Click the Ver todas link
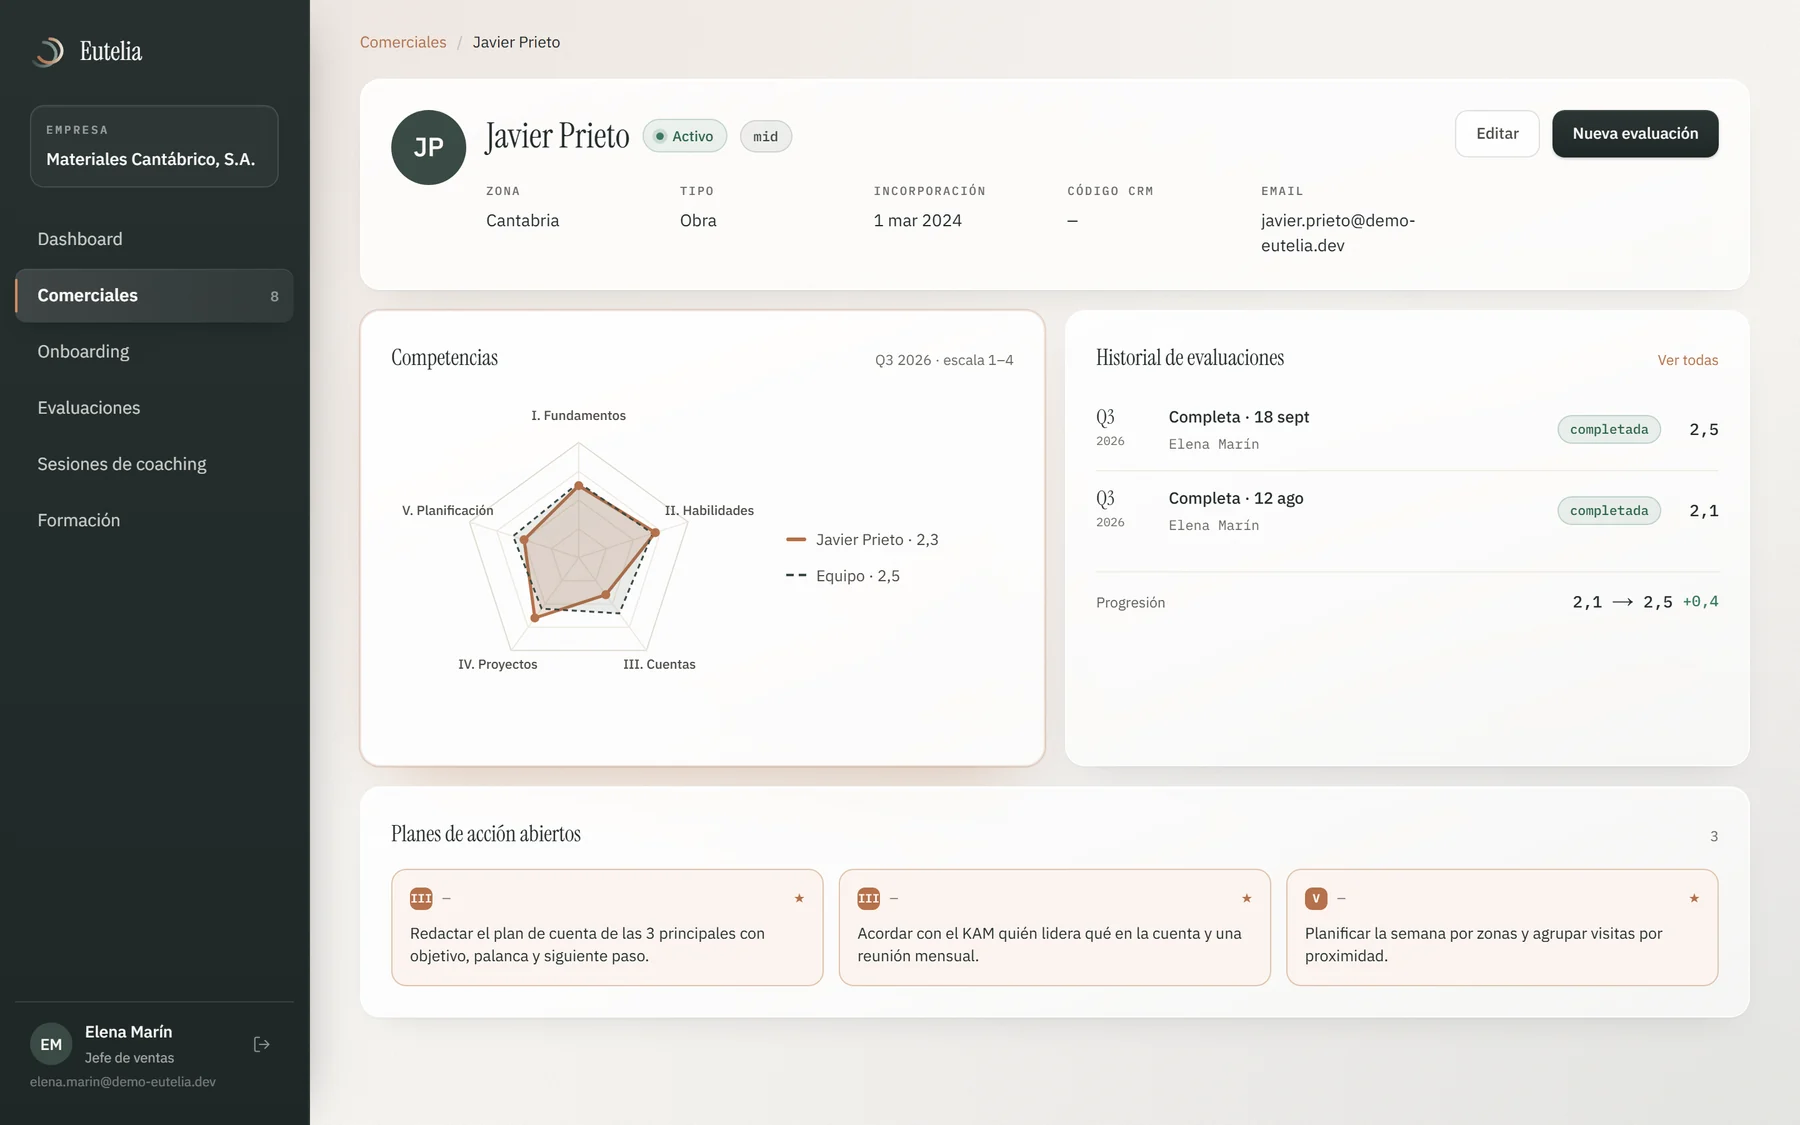The image size is (1800, 1125). pyautogui.click(x=1688, y=360)
